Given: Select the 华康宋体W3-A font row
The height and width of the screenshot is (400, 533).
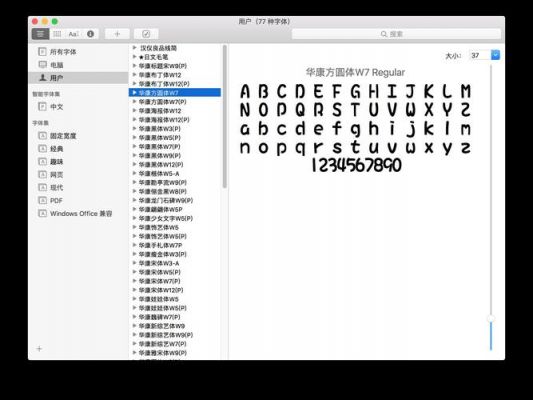Looking at the screenshot, I should 175,263.
